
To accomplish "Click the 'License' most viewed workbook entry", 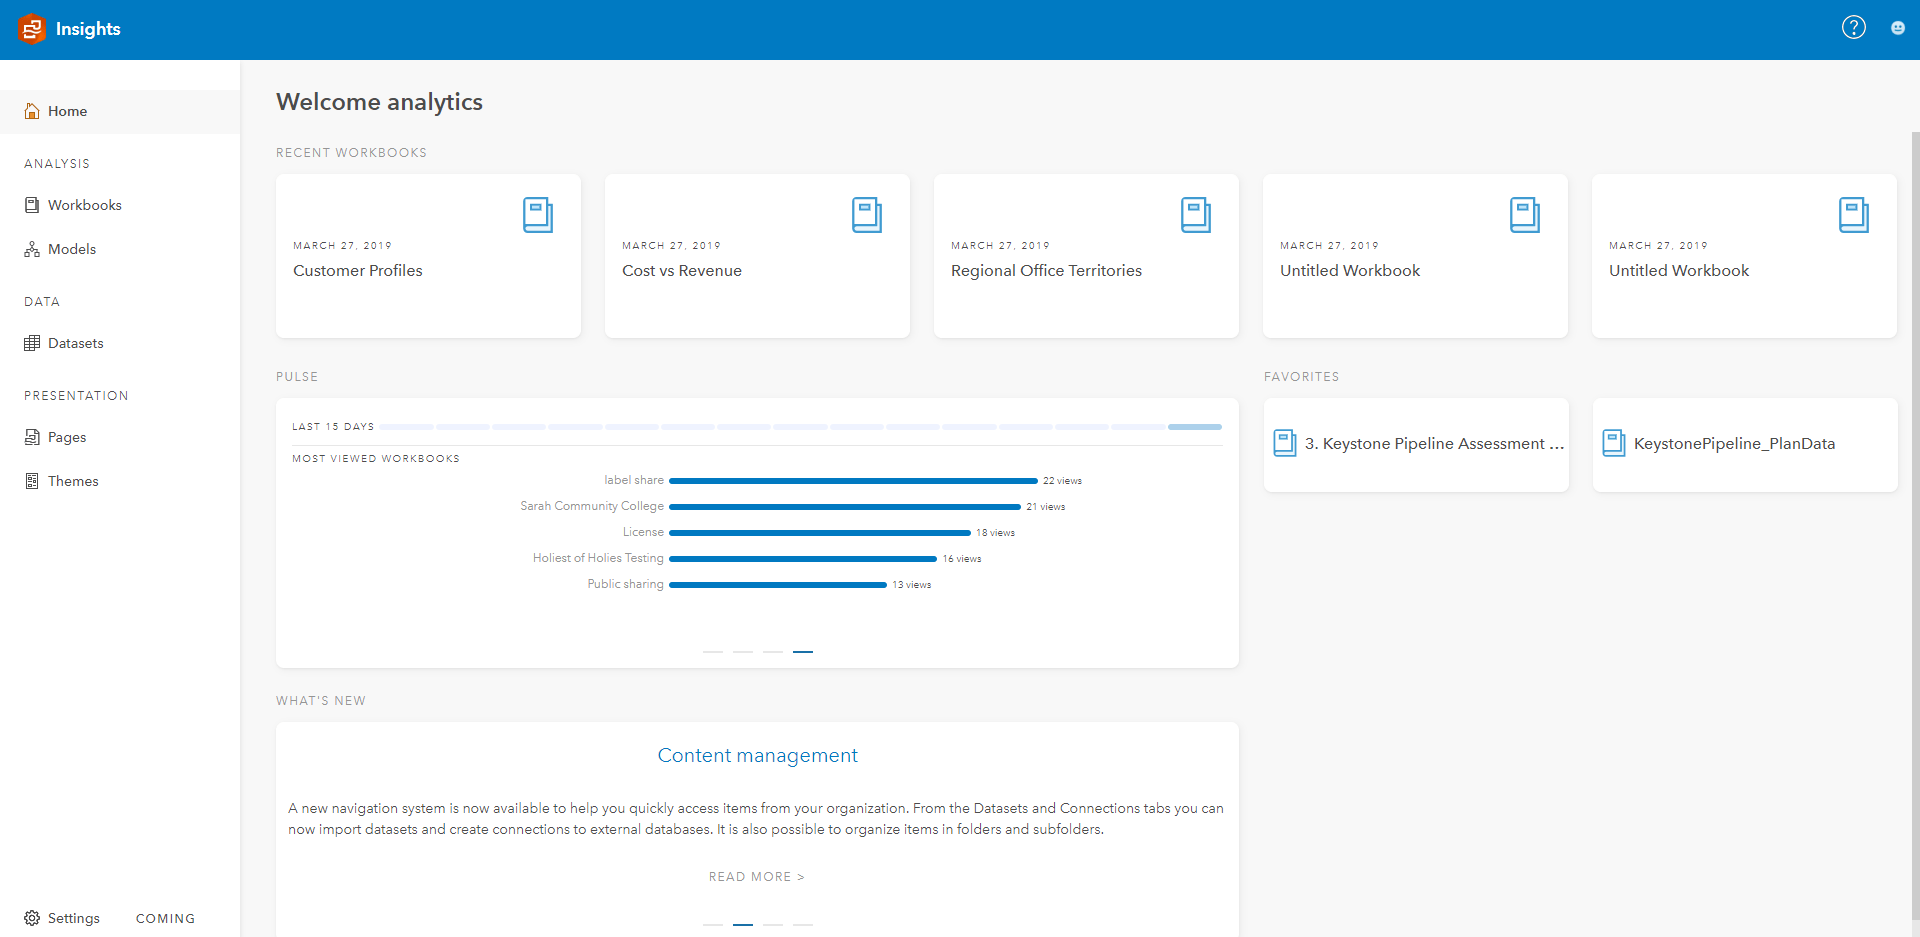I will (x=643, y=533).
